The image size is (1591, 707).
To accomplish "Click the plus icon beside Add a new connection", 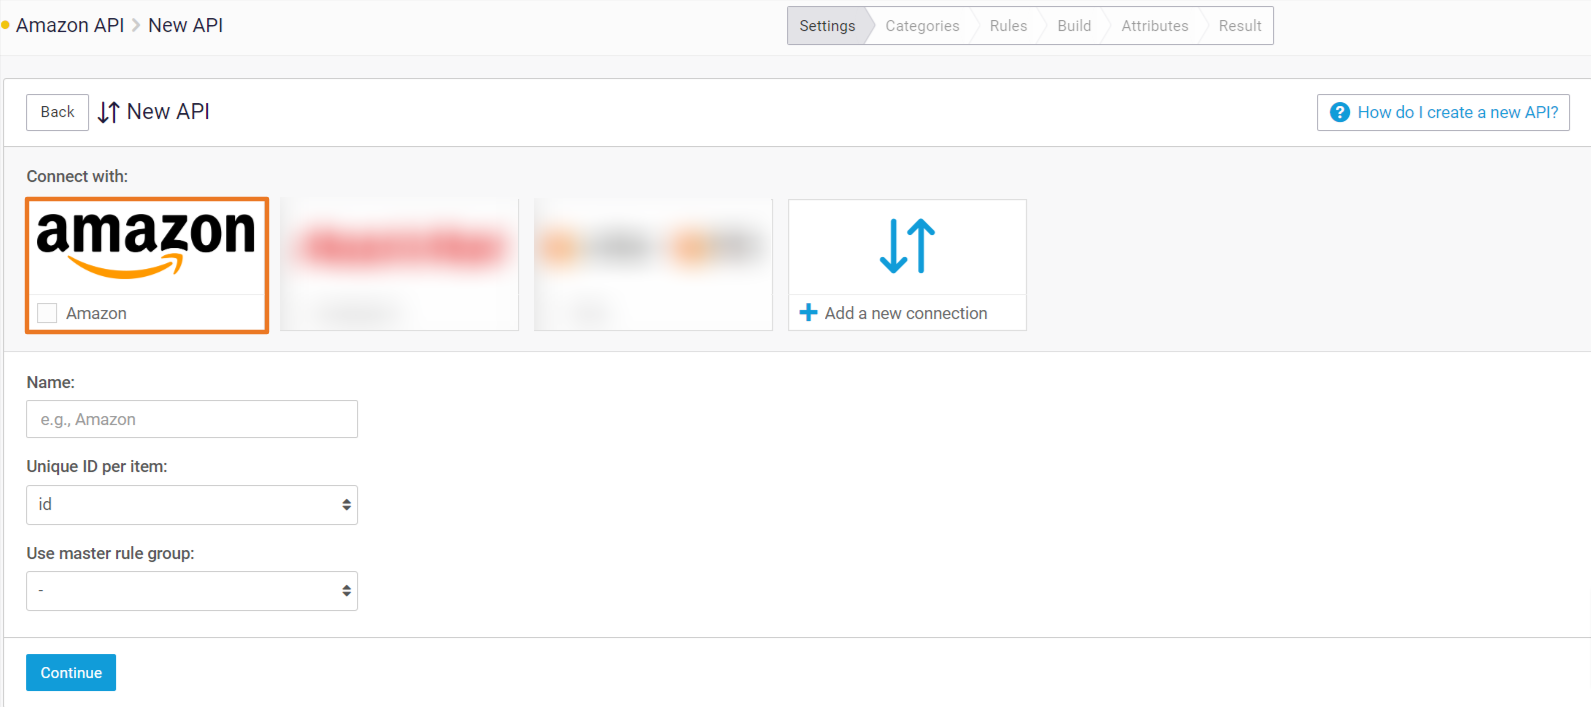I will [x=809, y=313].
